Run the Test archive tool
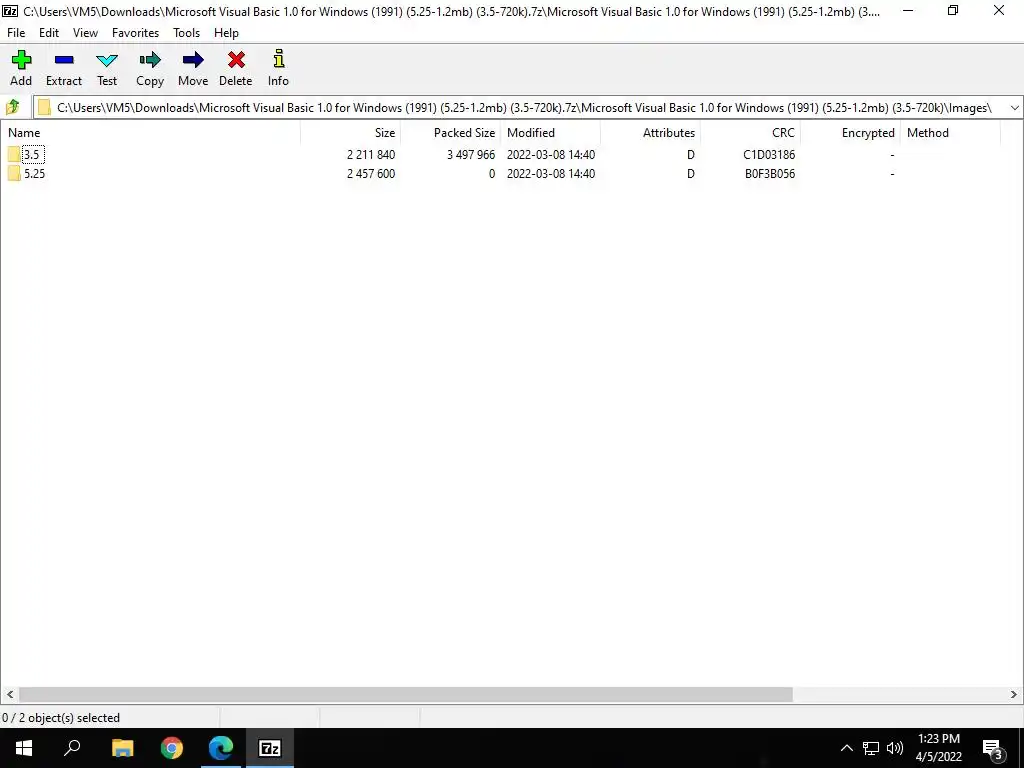 pyautogui.click(x=107, y=61)
